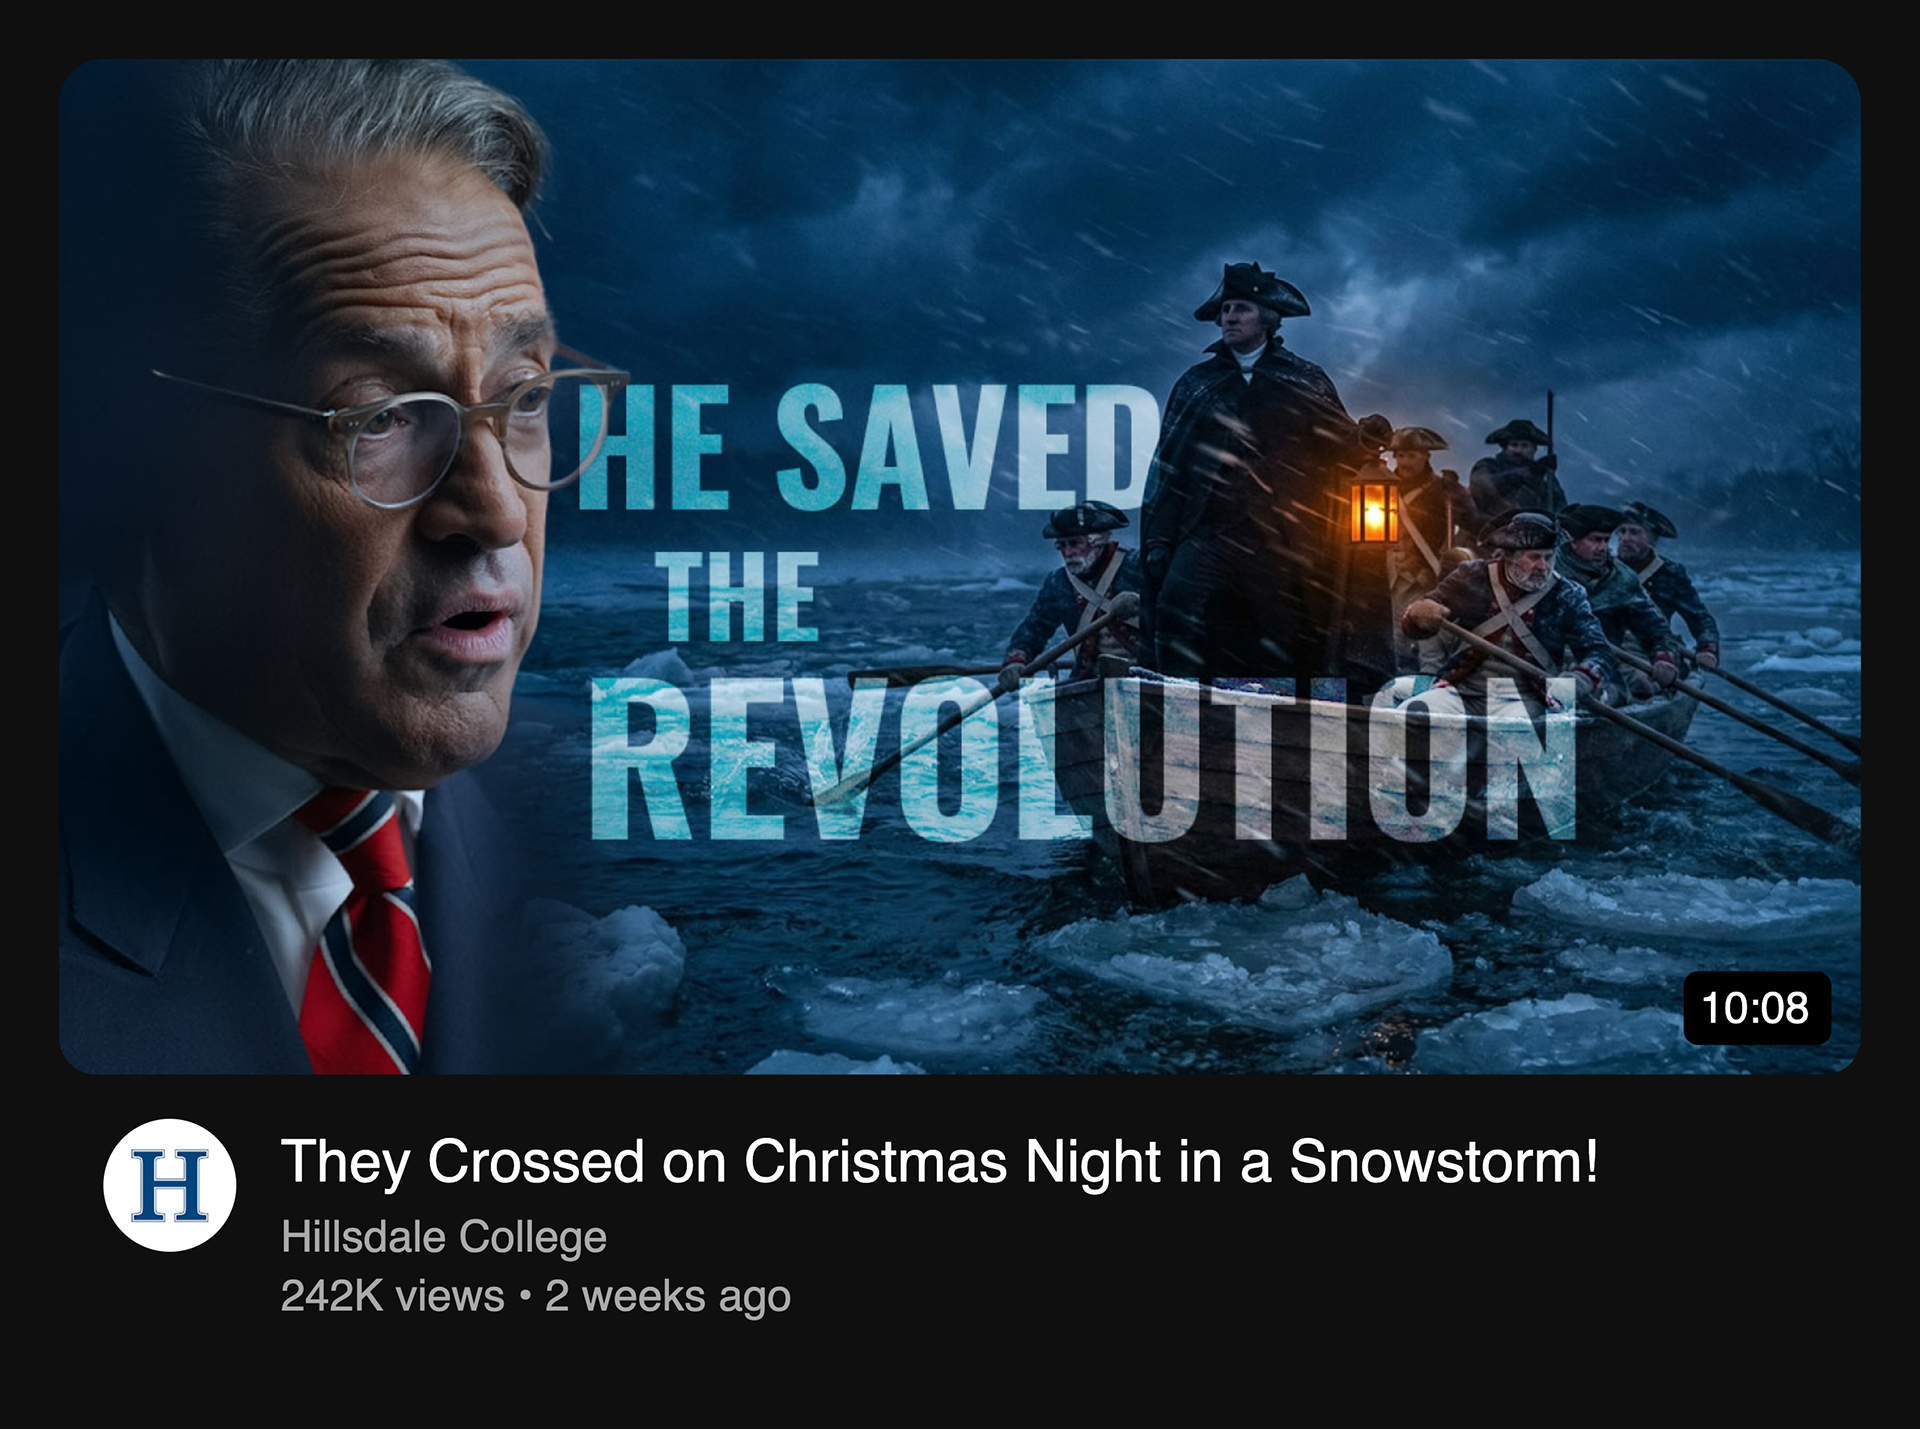Click the tricorn hat of the standing figure
This screenshot has height=1429, width=1920.
pos(1250,289)
